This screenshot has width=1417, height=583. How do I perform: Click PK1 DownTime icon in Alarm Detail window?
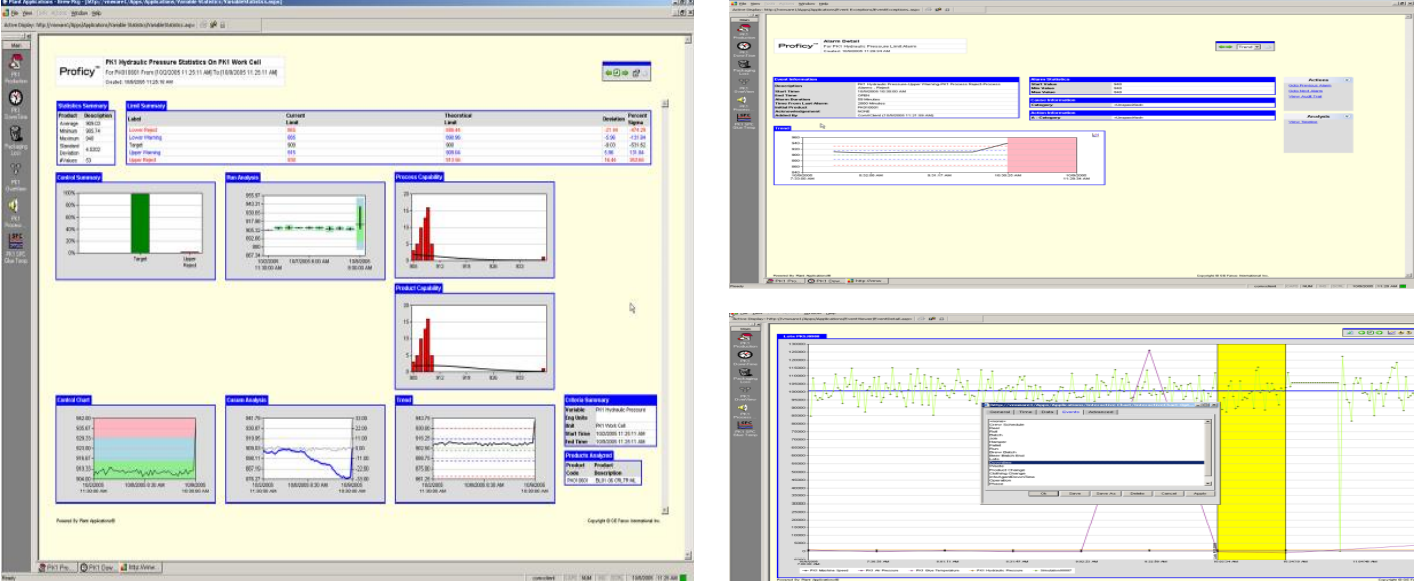(x=743, y=47)
